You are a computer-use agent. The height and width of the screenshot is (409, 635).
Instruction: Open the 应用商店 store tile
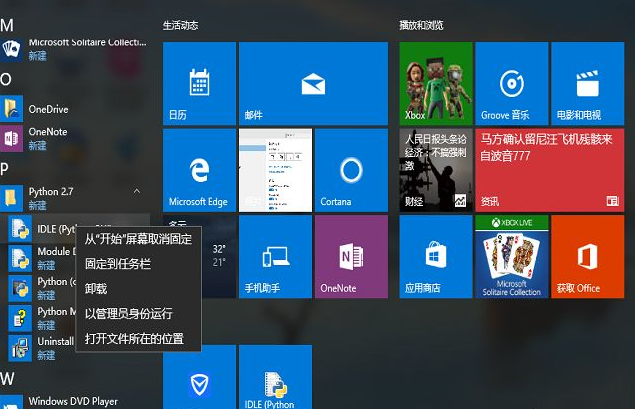pyautogui.click(x=435, y=256)
